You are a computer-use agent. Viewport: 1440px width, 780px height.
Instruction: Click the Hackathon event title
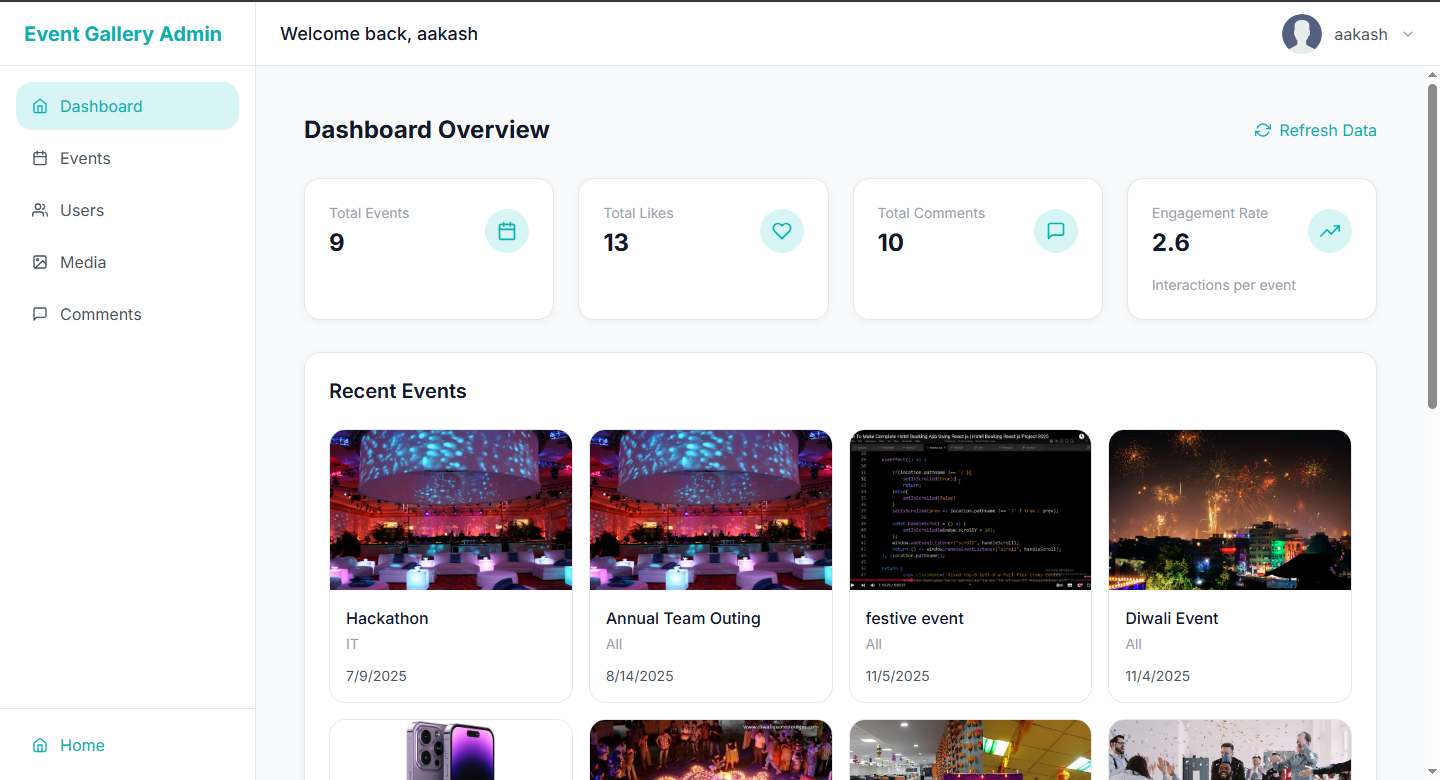[x=387, y=618]
